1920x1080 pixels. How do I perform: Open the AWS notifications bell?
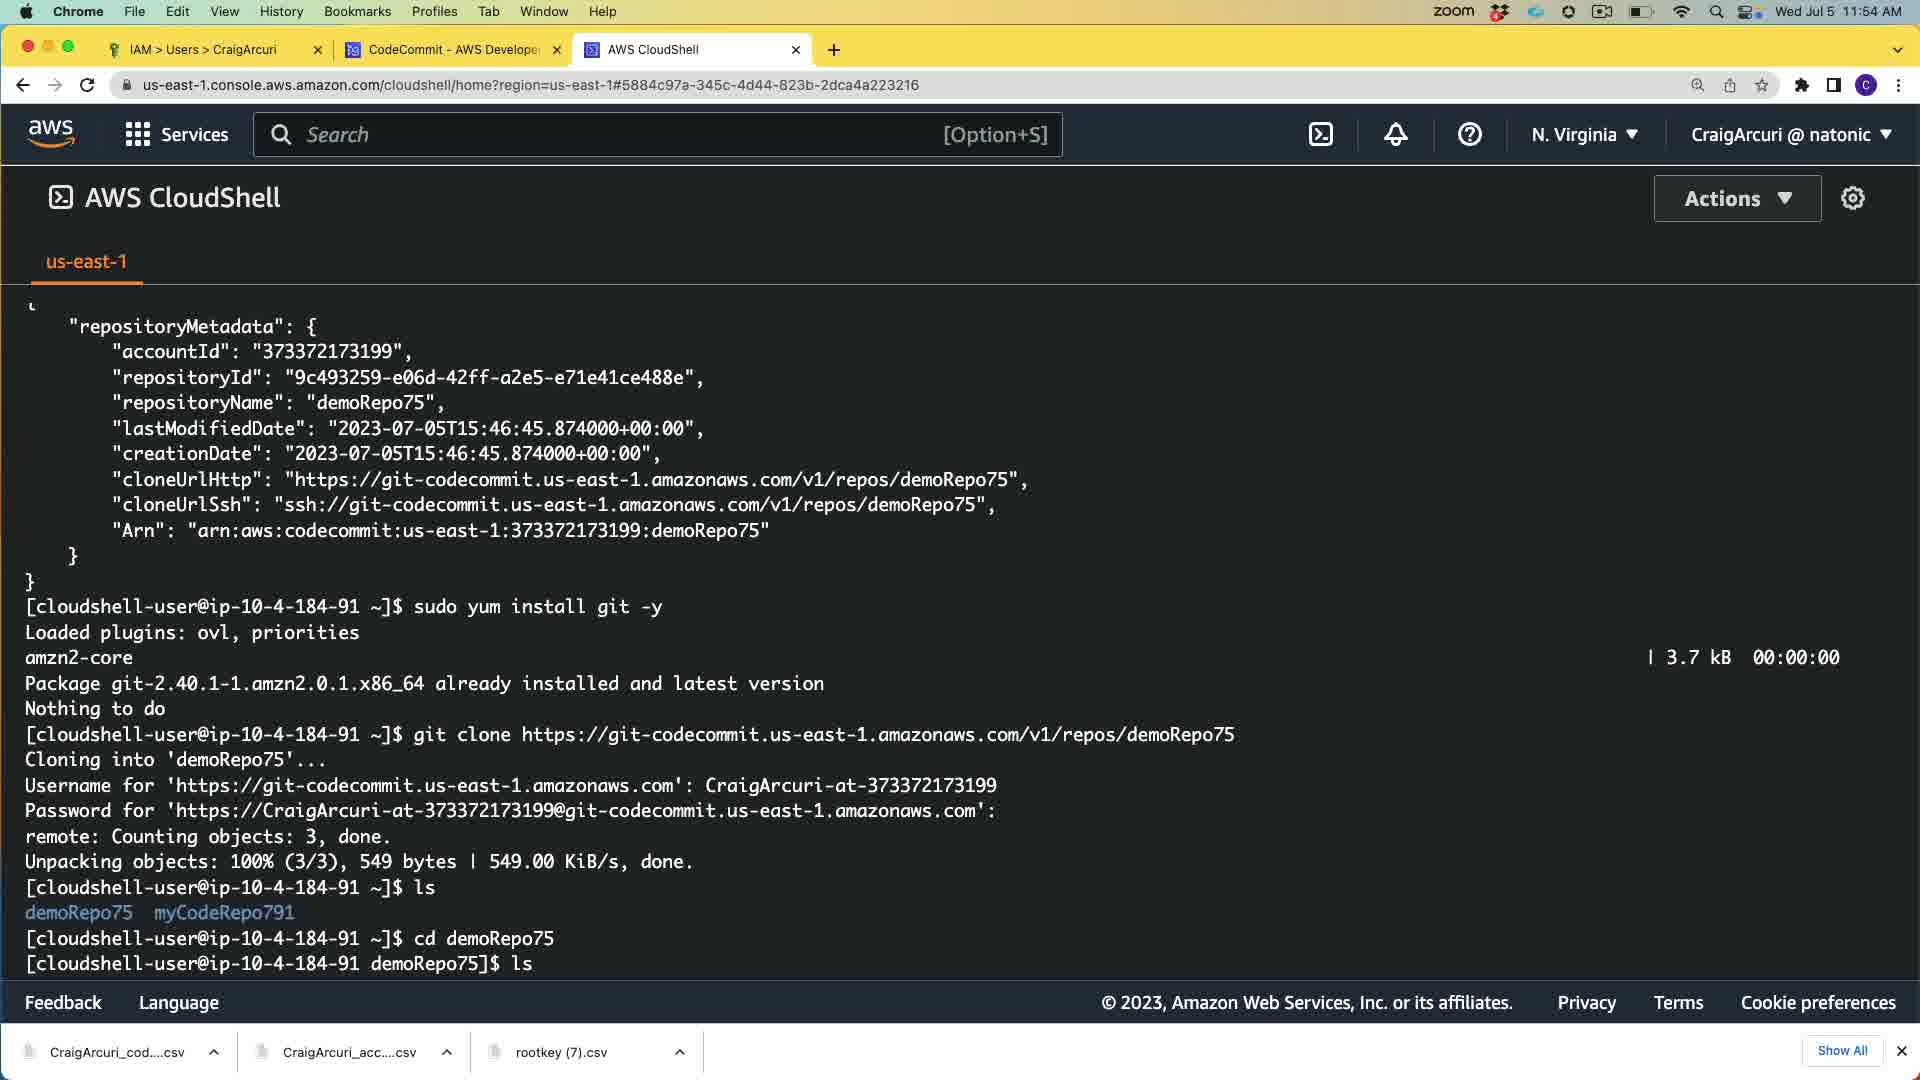(1395, 135)
